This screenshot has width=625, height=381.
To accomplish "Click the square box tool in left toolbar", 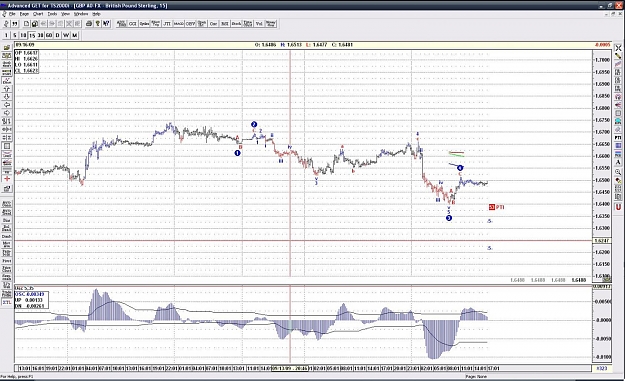I will pyautogui.click(x=7, y=146).
